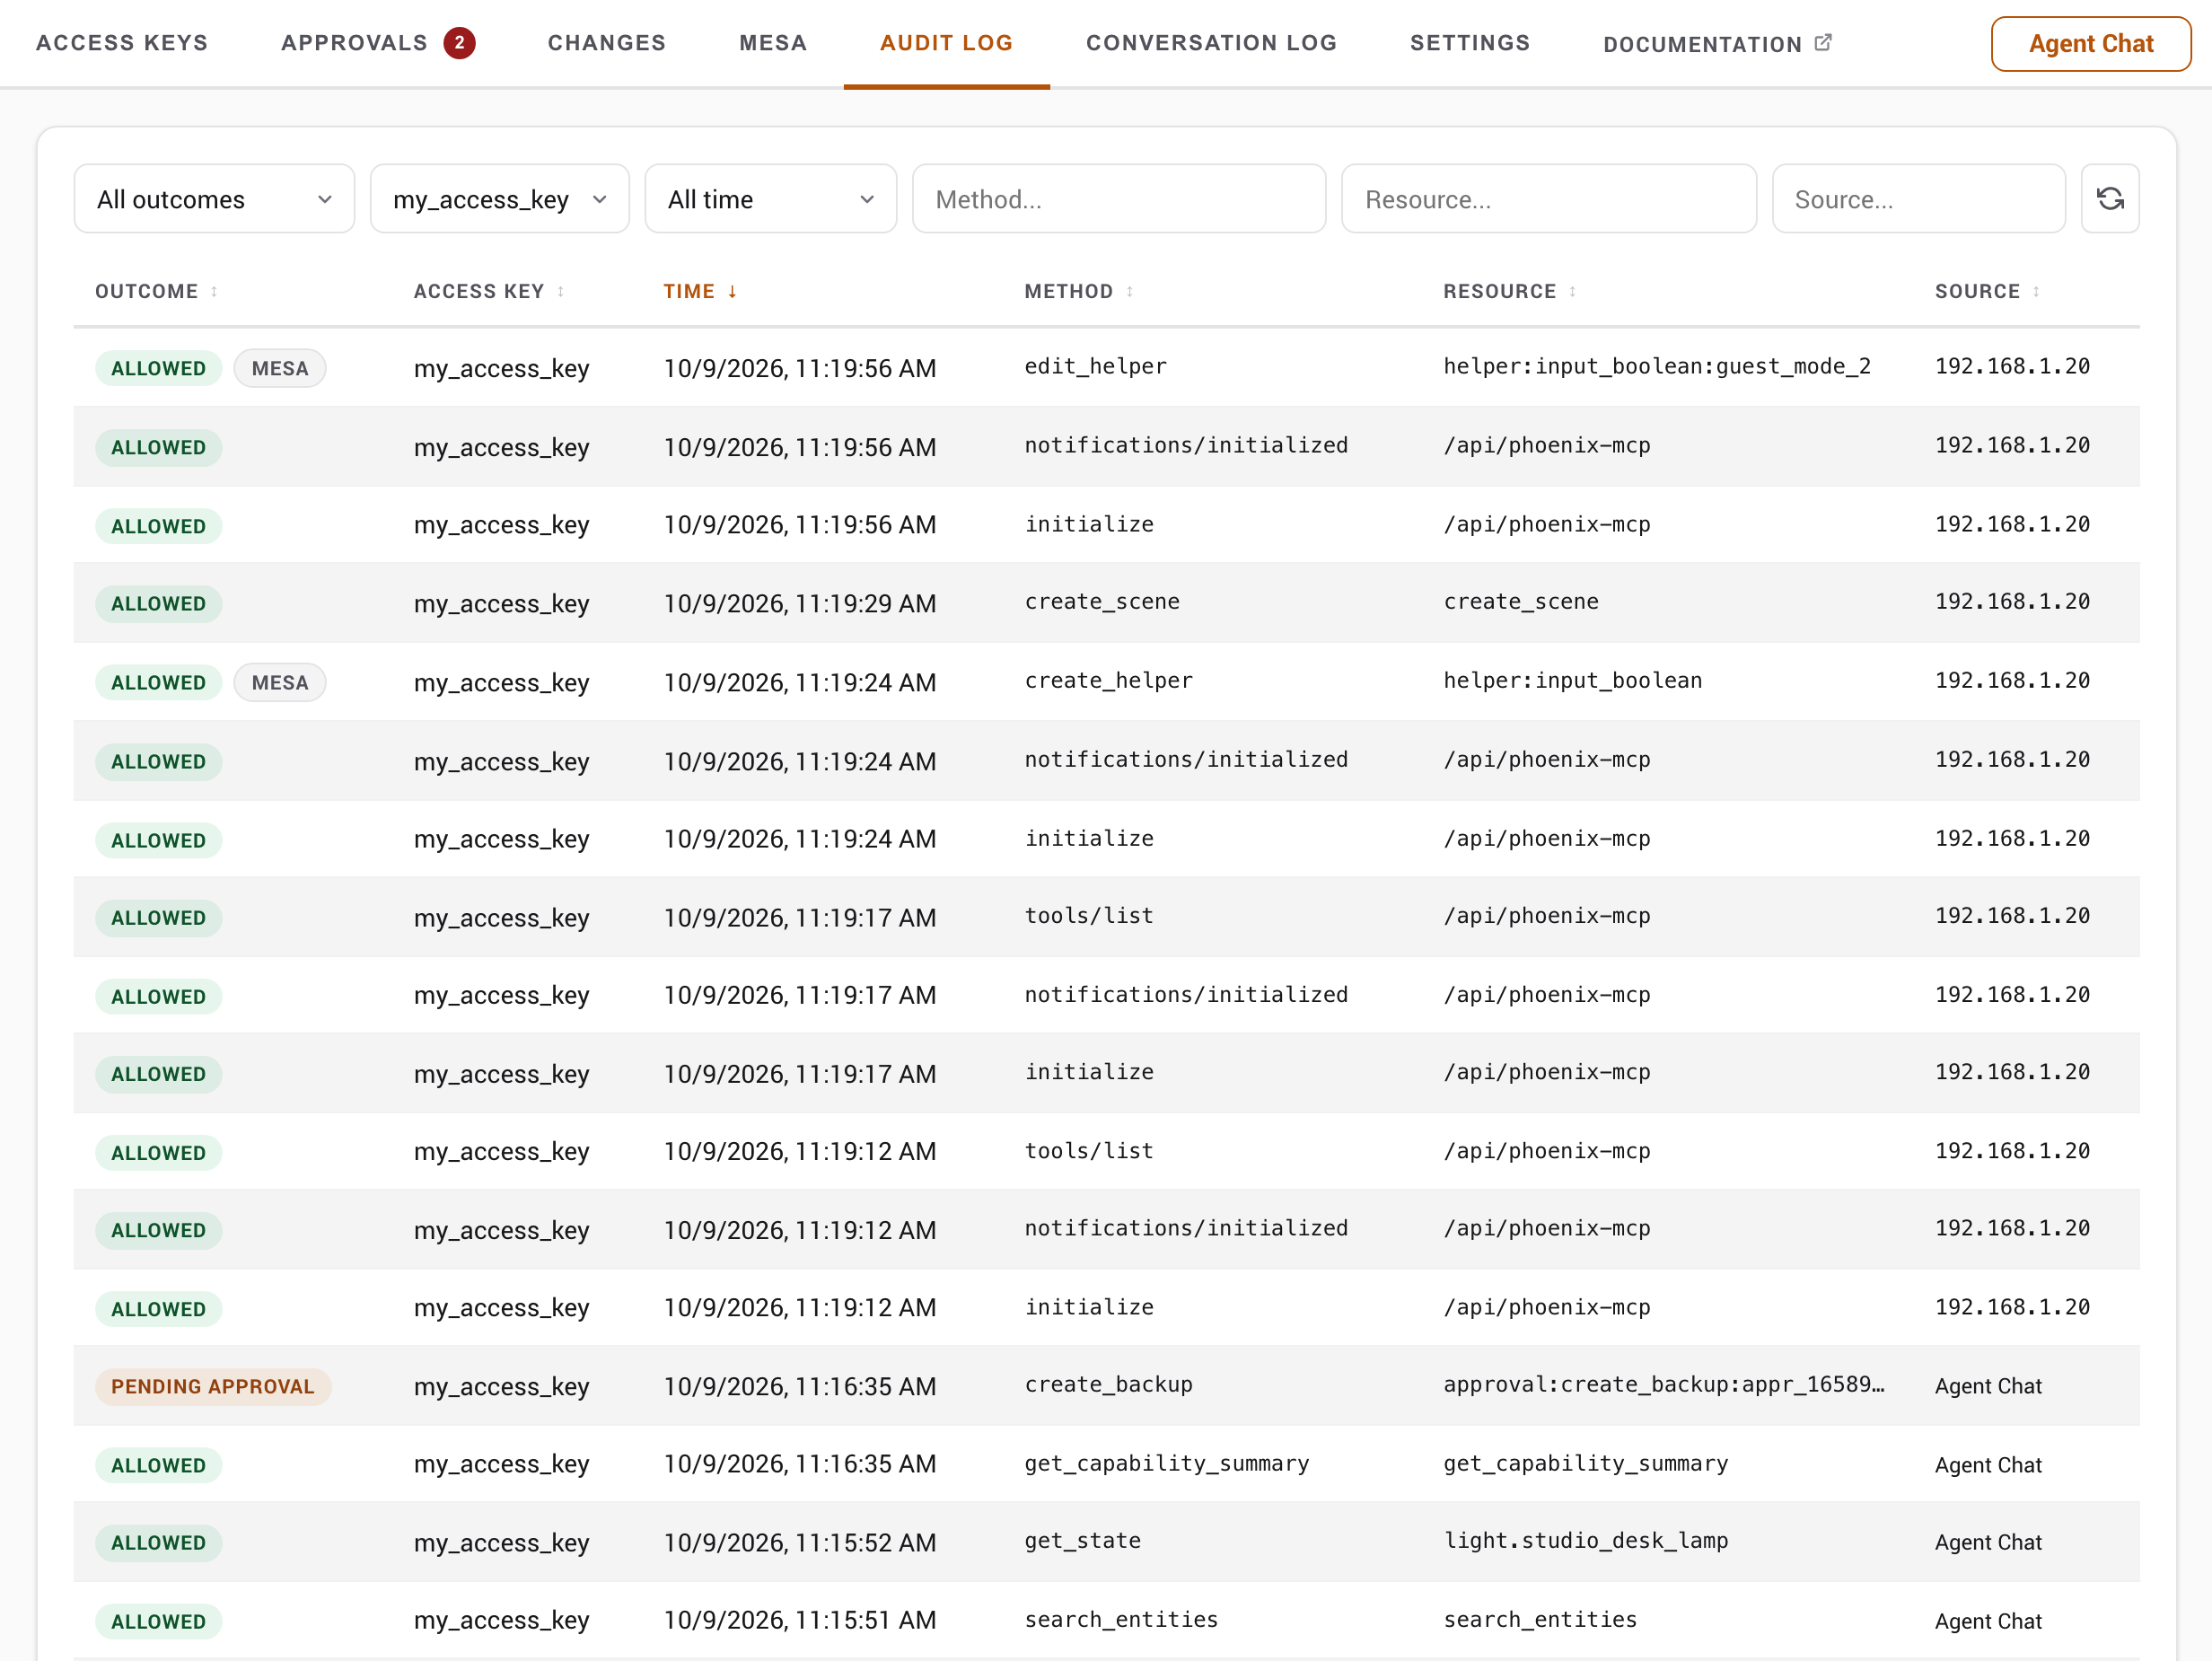Image resolution: width=2212 pixels, height=1661 pixels.
Task: Switch to the Access Keys tab
Action: (122, 43)
